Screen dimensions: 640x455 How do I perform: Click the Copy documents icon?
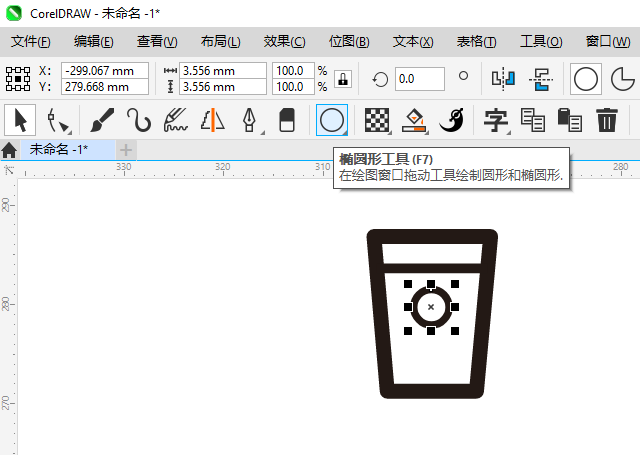coord(533,120)
